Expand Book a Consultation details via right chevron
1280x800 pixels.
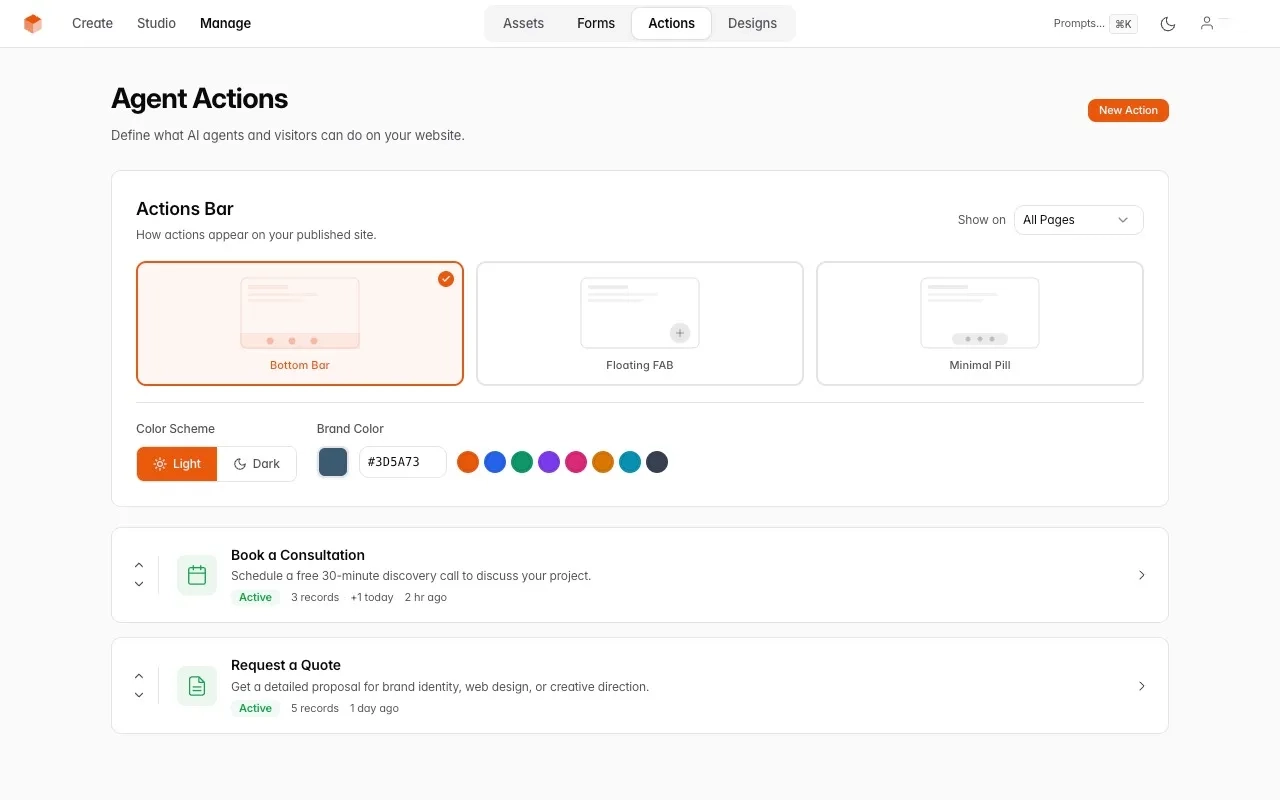[x=1141, y=575]
